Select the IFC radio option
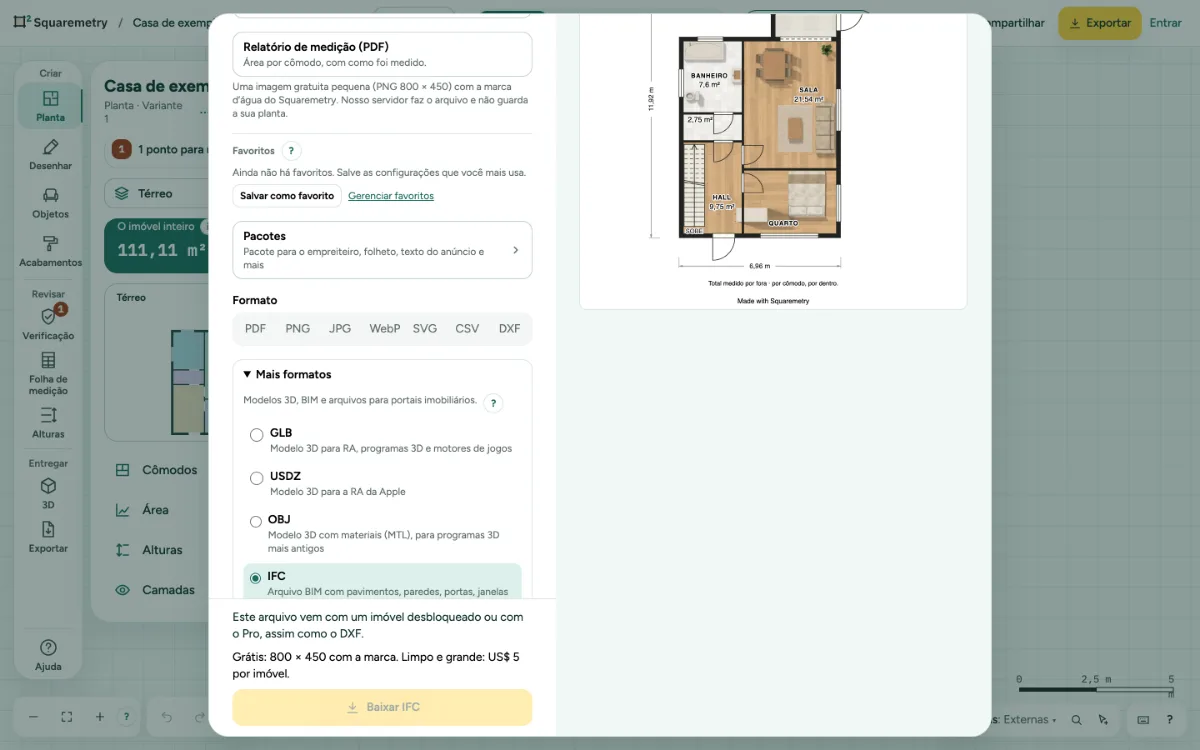Image resolution: width=1200 pixels, height=750 pixels. click(256, 578)
